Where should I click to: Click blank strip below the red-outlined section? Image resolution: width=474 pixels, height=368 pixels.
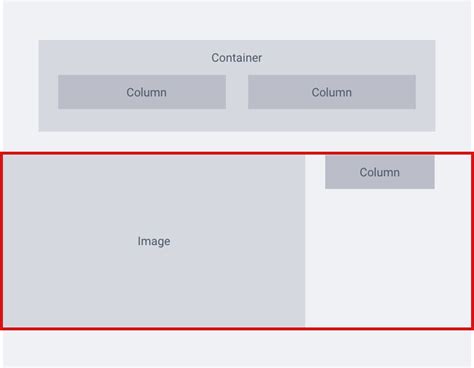pyautogui.click(x=237, y=348)
